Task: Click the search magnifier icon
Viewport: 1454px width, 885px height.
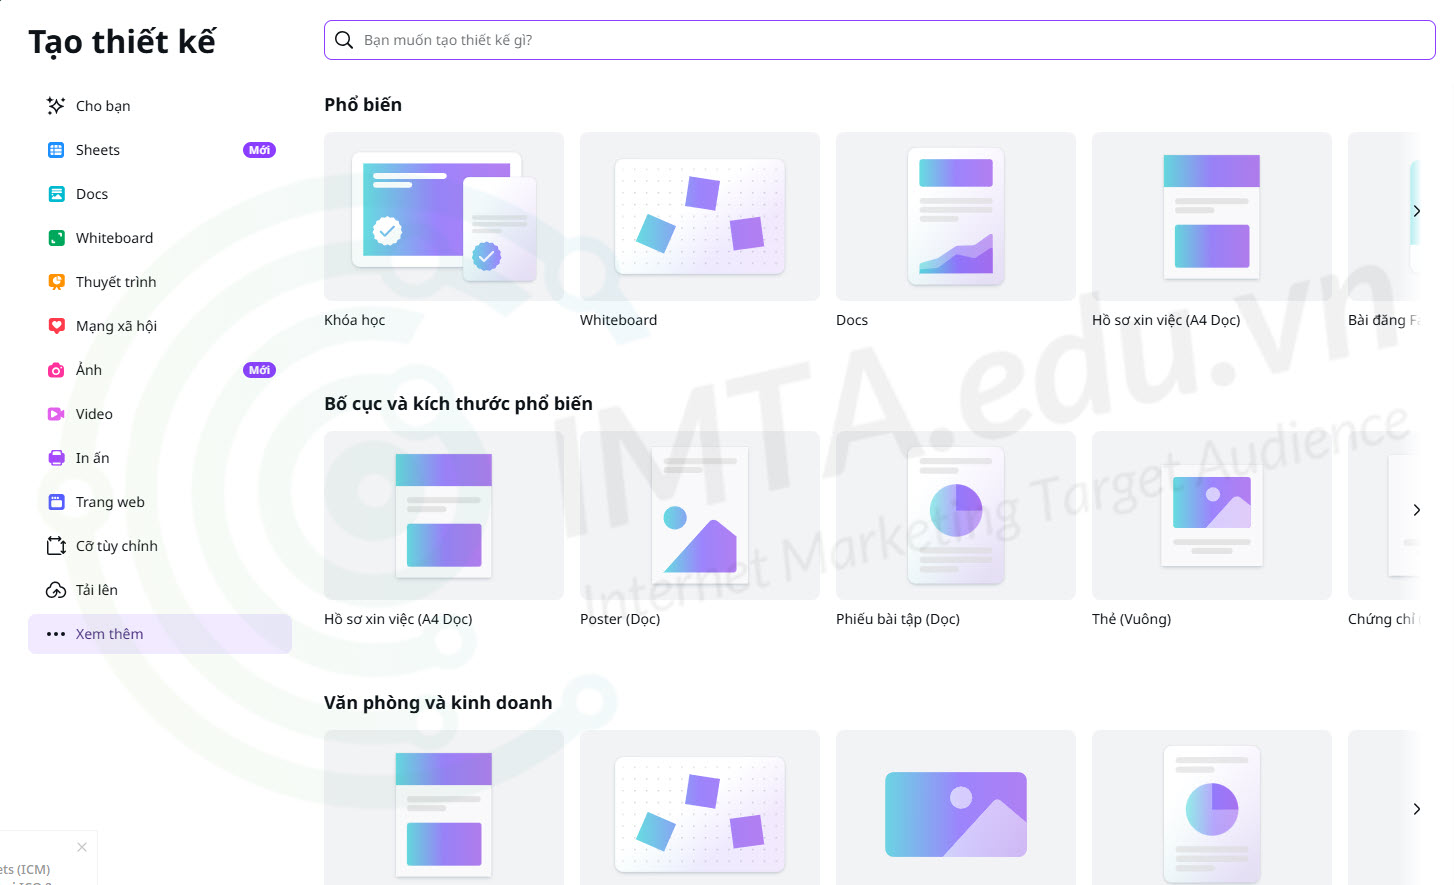Action: tap(344, 40)
